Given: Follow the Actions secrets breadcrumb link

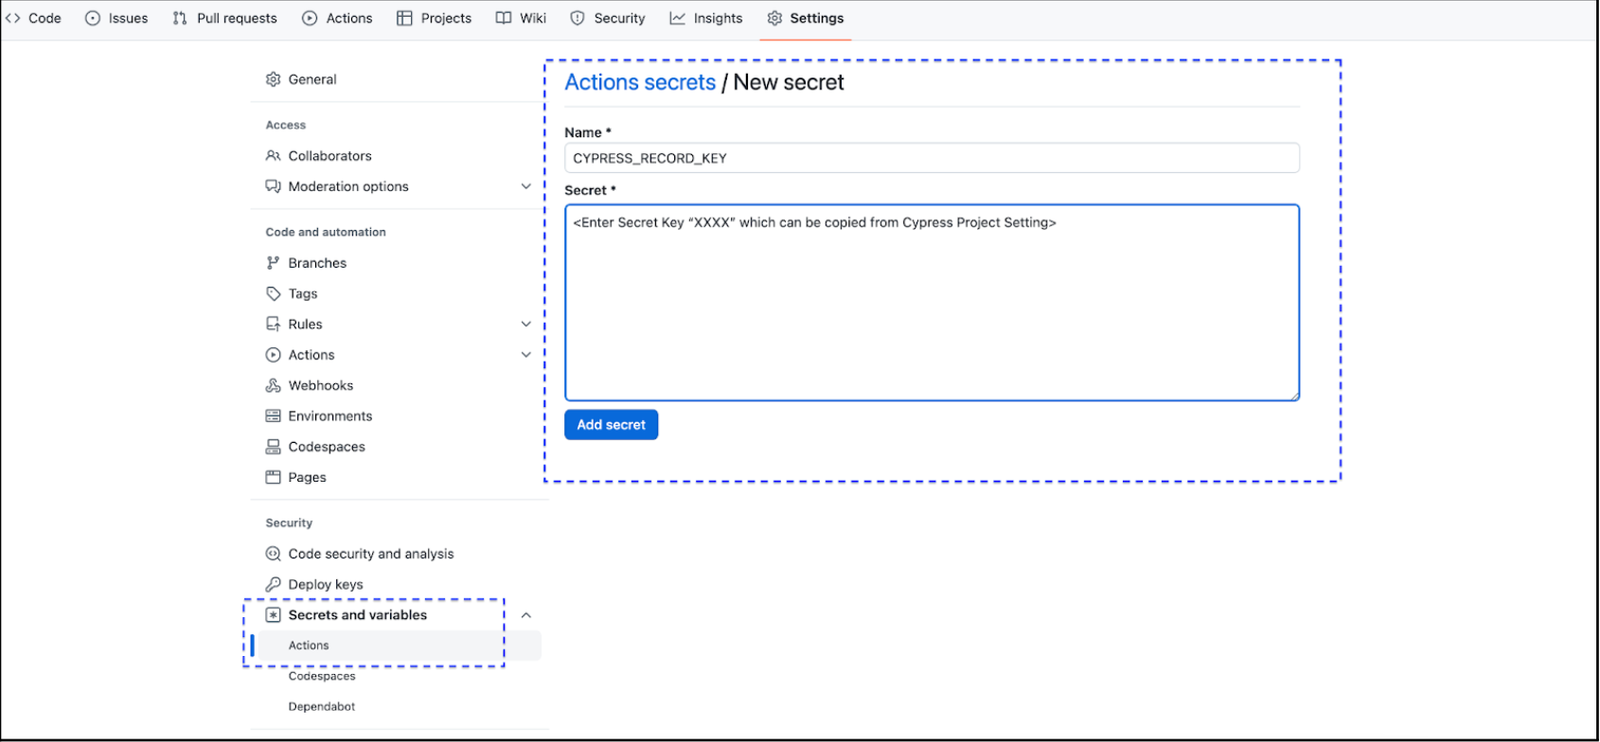Looking at the screenshot, I should pos(640,83).
